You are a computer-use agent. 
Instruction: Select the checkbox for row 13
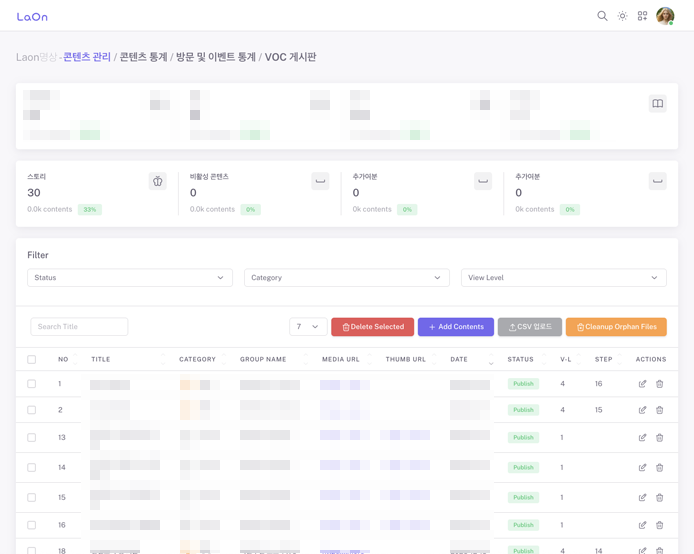[x=32, y=438]
